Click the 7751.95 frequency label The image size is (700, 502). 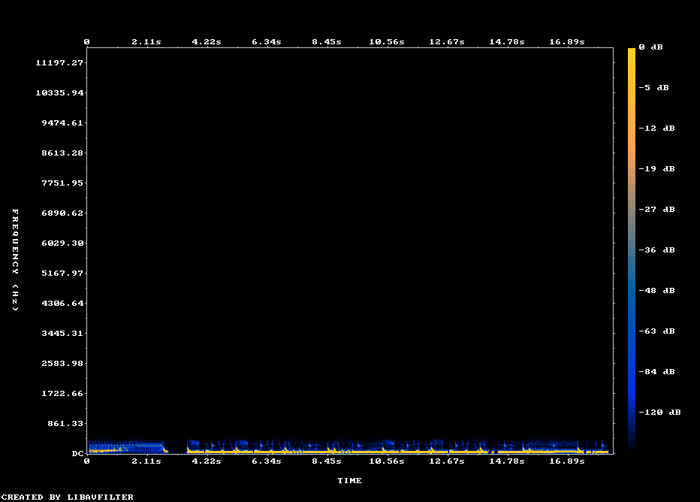coord(62,183)
